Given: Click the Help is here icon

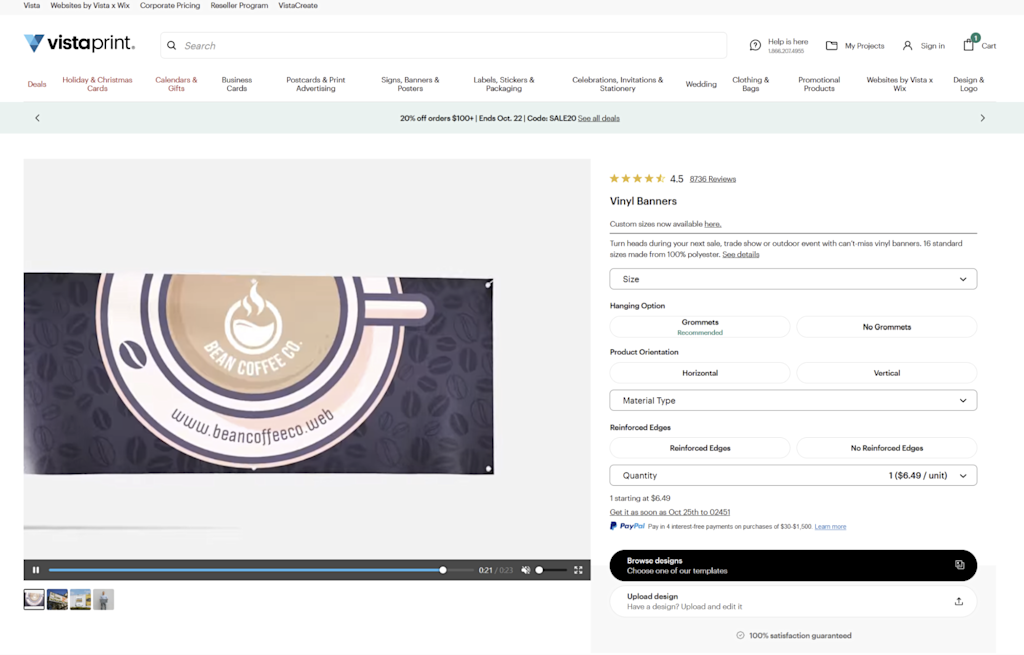Looking at the screenshot, I should click(755, 45).
